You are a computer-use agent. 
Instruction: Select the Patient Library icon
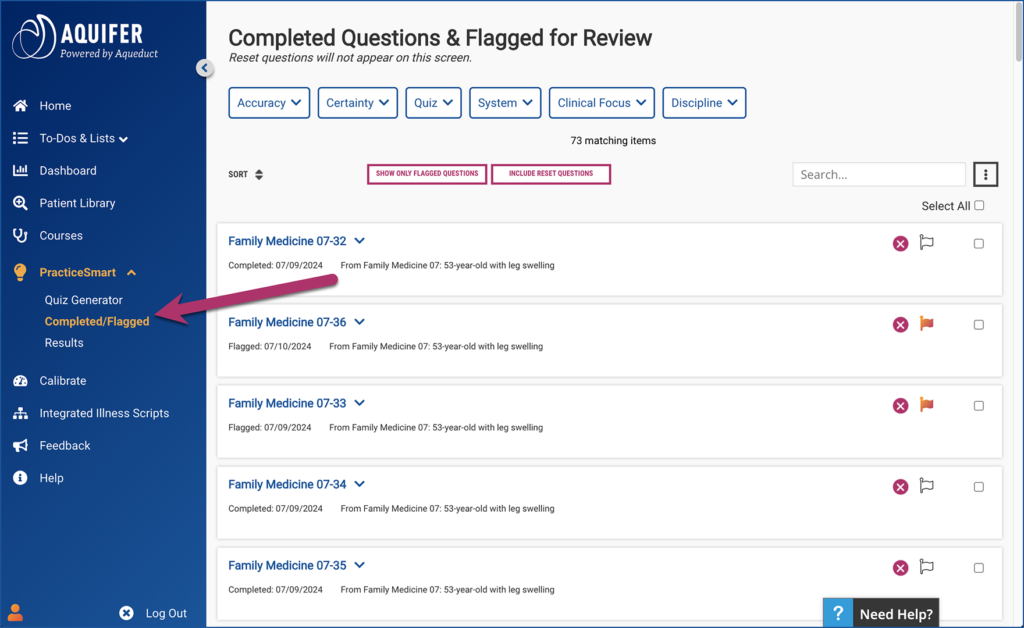[x=22, y=203]
